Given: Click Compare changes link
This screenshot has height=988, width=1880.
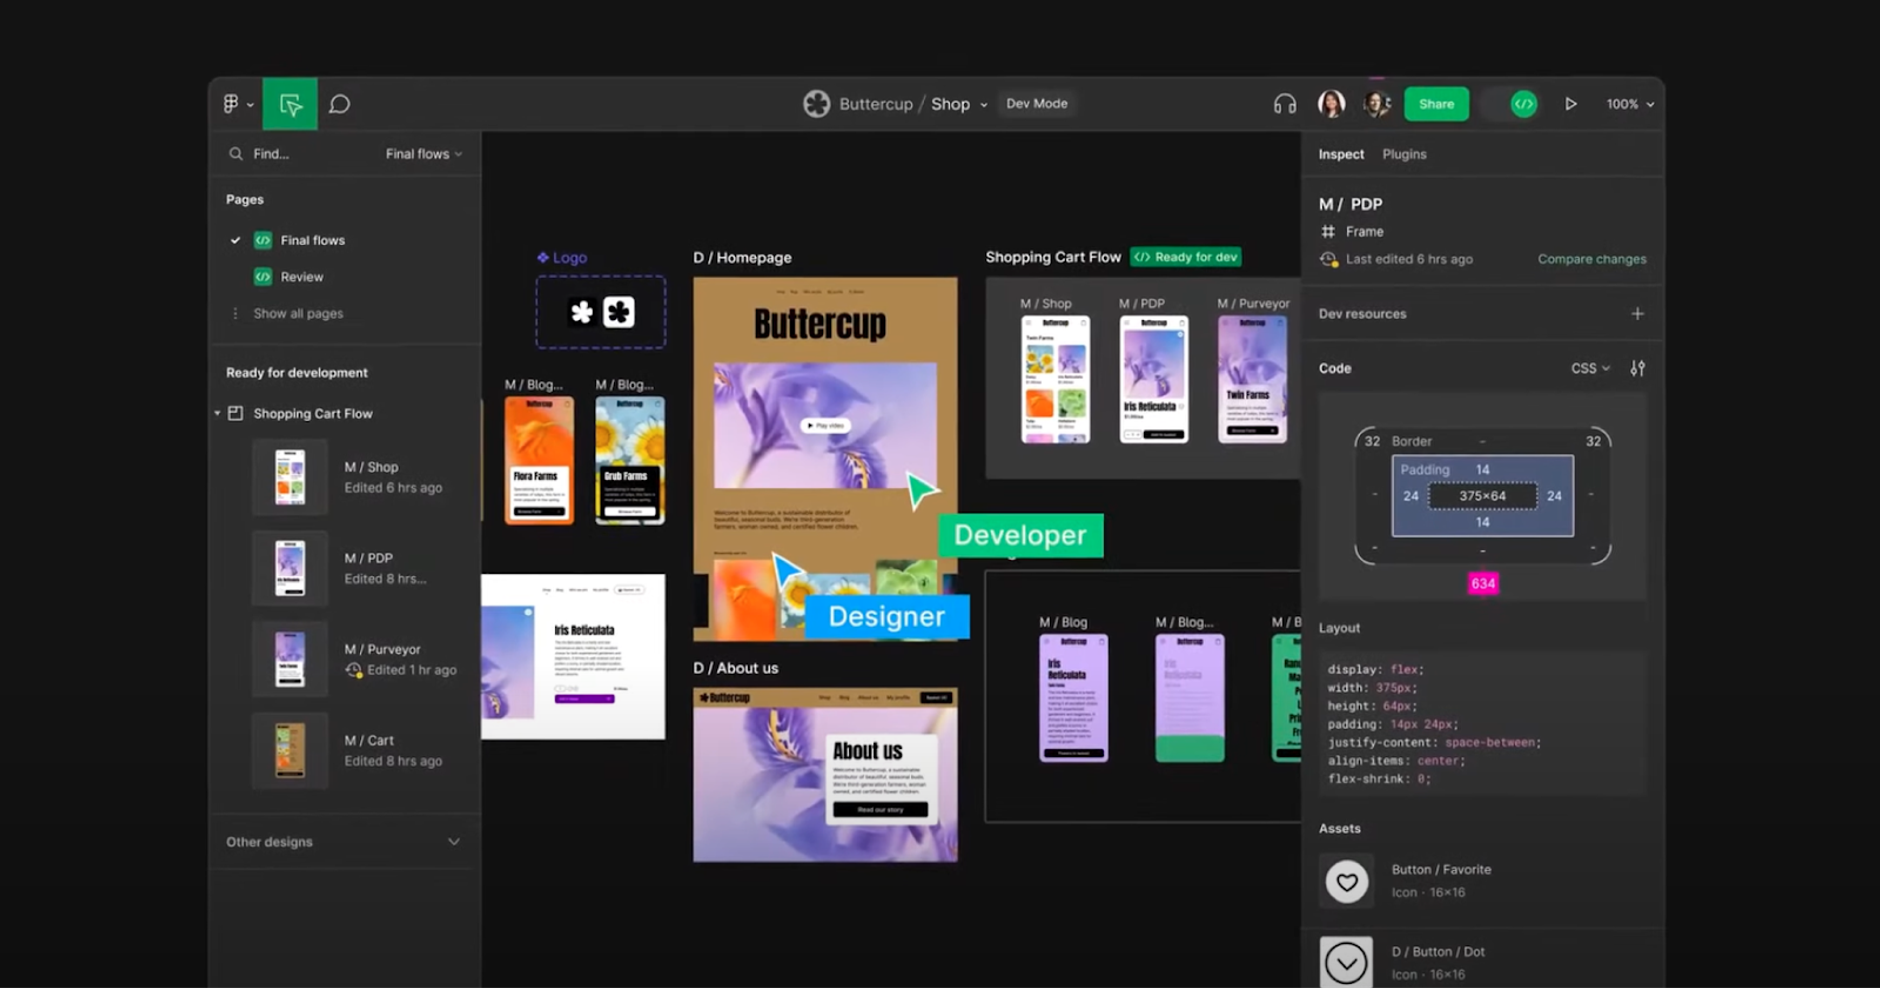Looking at the screenshot, I should [1592, 259].
